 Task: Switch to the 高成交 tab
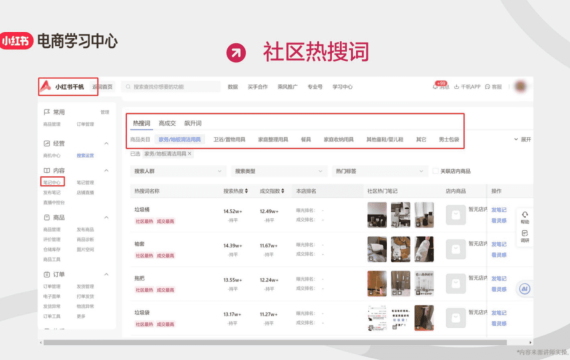[167, 123]
